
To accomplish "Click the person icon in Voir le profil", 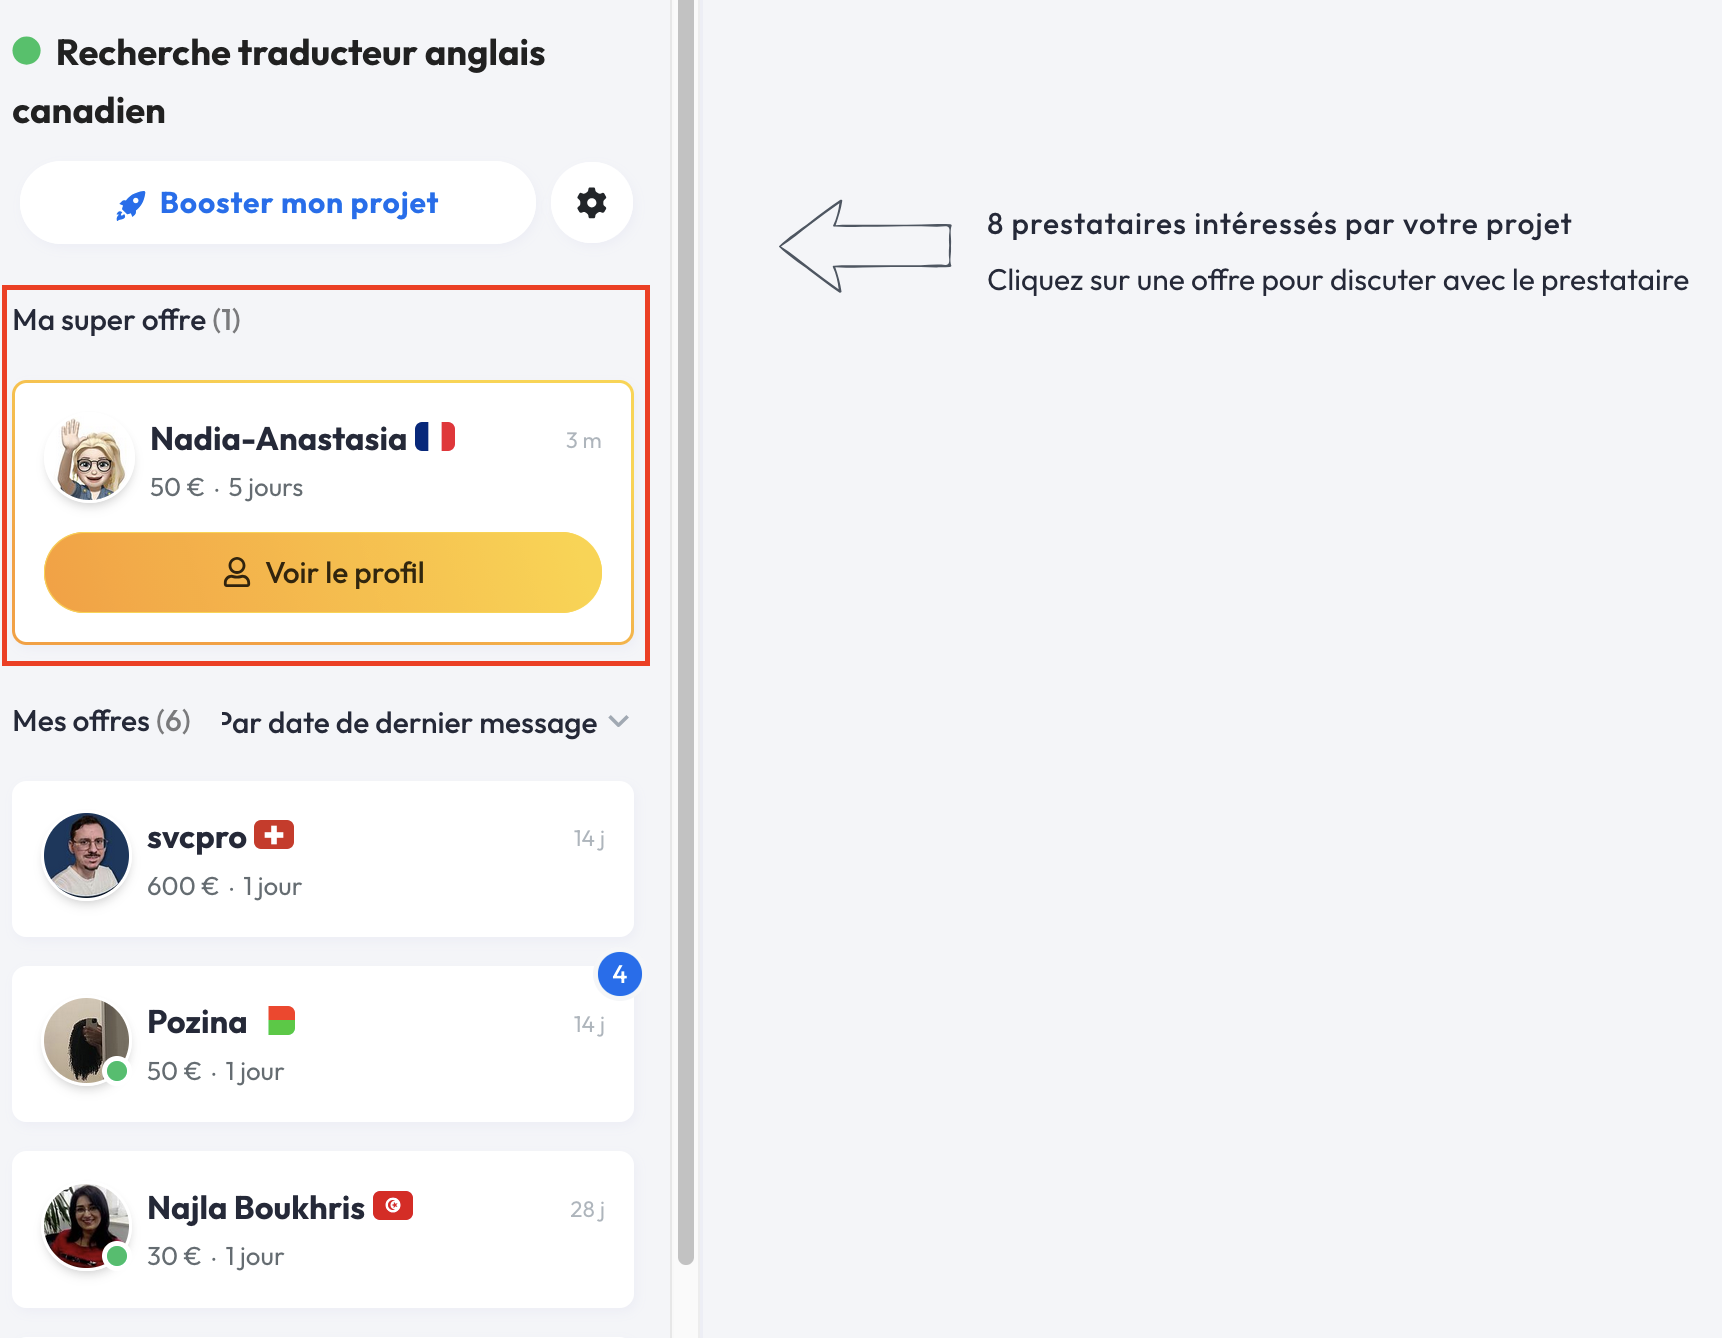I will 237,573.
